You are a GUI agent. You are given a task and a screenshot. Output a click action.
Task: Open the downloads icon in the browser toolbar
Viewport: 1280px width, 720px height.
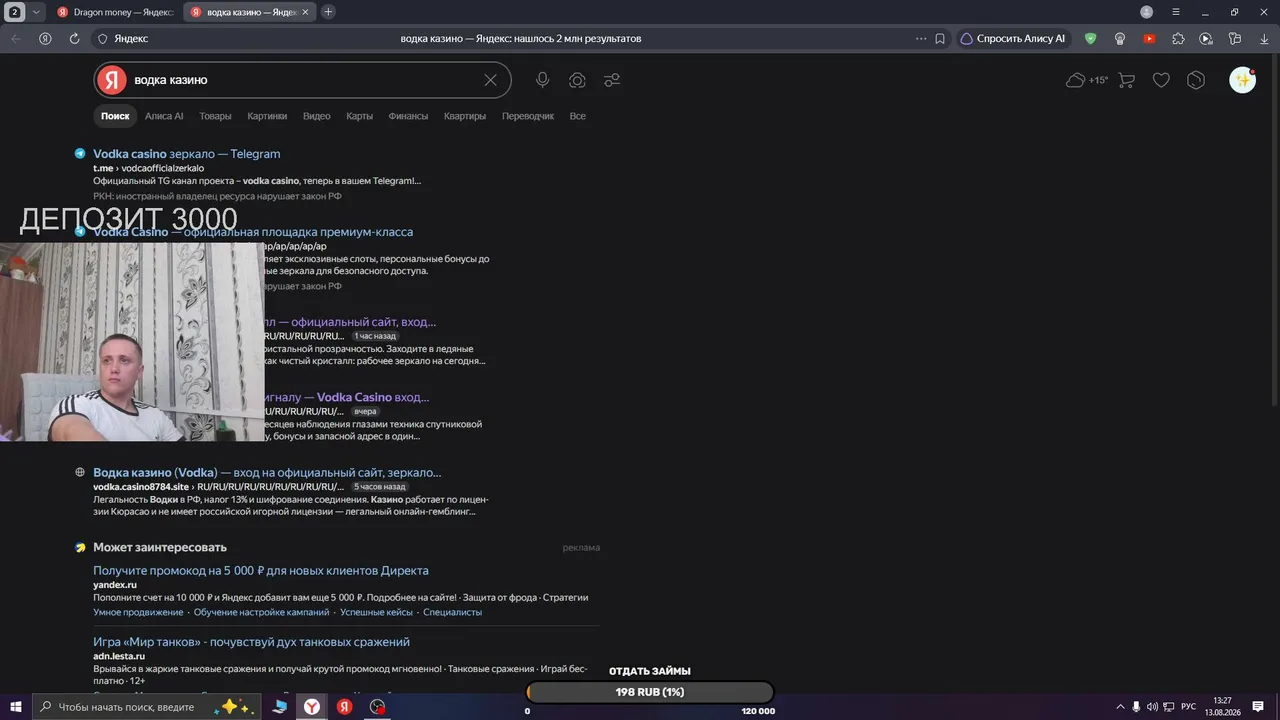point(1264,39)
